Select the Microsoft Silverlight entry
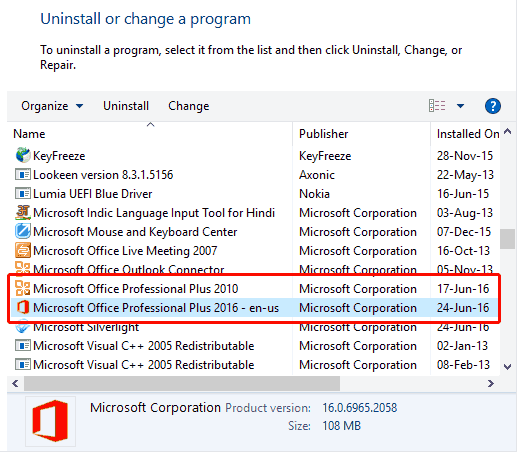This screenshot has height=452, width=517. [x=86, y=327]
